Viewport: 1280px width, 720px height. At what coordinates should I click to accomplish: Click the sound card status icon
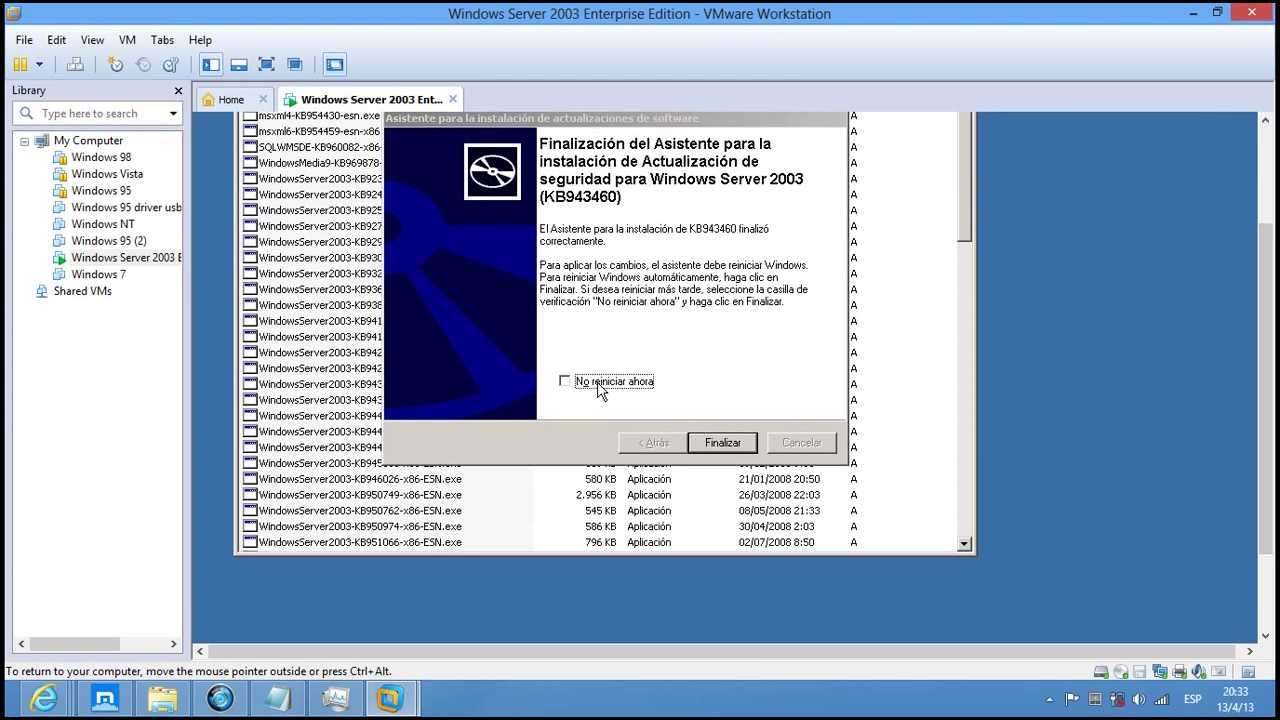coord(1199,672)
